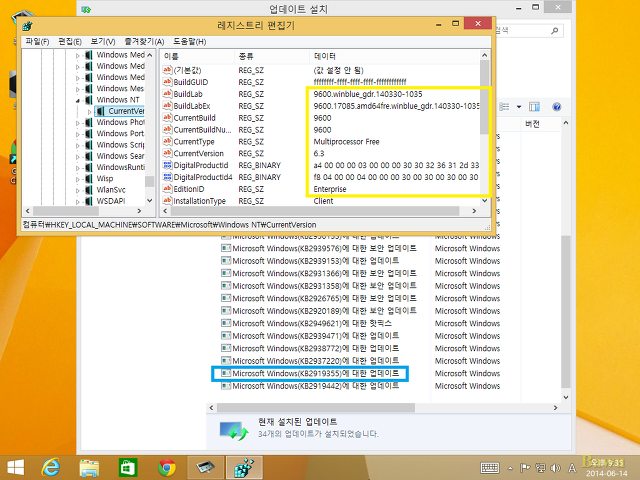Image resolution: width=640 pixels, height=480 pixels.
Task: Click the Action Center flag tray icon
Action: 525,468
